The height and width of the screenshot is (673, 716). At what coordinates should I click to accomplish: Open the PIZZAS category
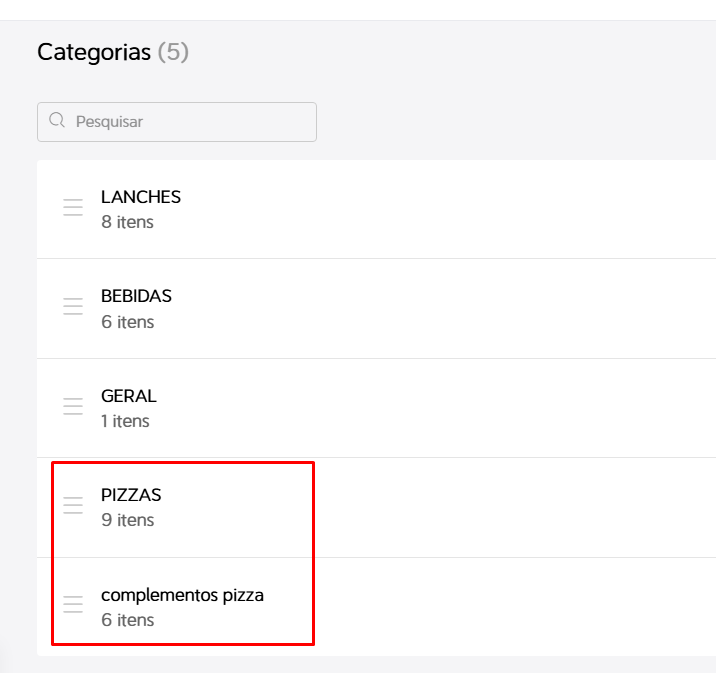point(131,495)
